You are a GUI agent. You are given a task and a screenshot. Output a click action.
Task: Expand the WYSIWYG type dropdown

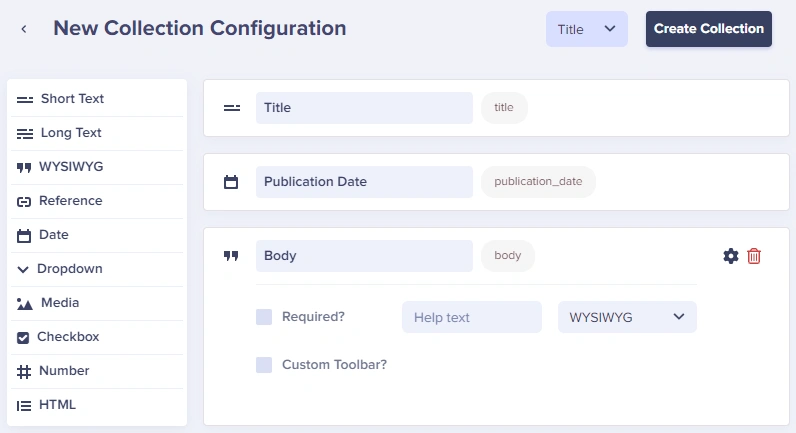[x=627, y=317]
